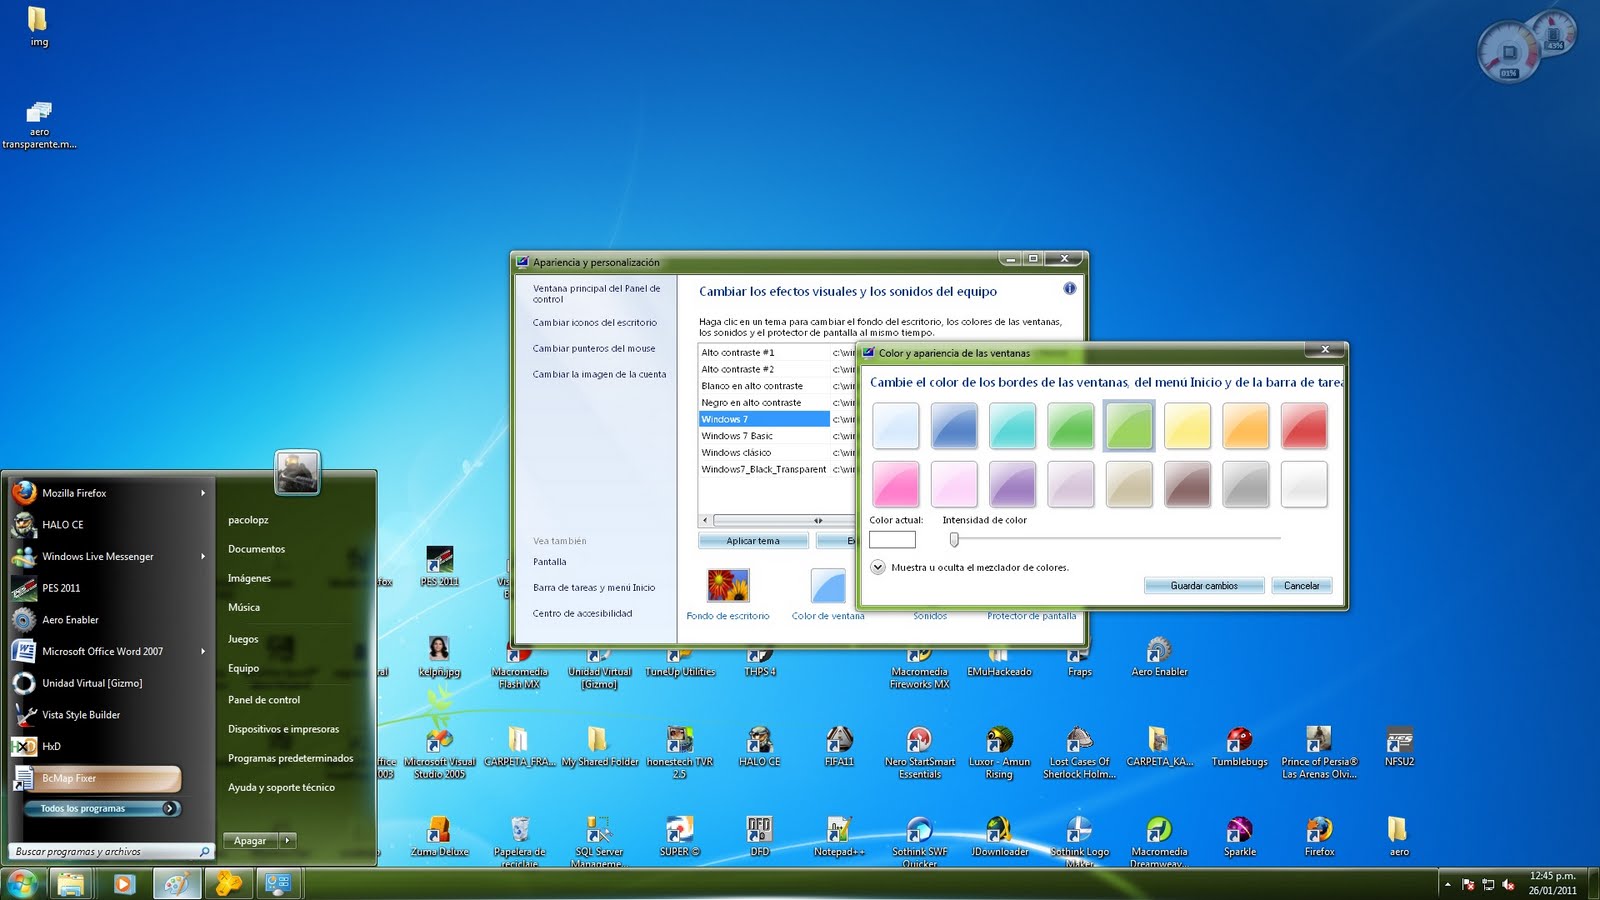Screen dimensions: 1600x900
Task: Open Dispositivos e impresoras entry
Action: [x=284, y=729]
